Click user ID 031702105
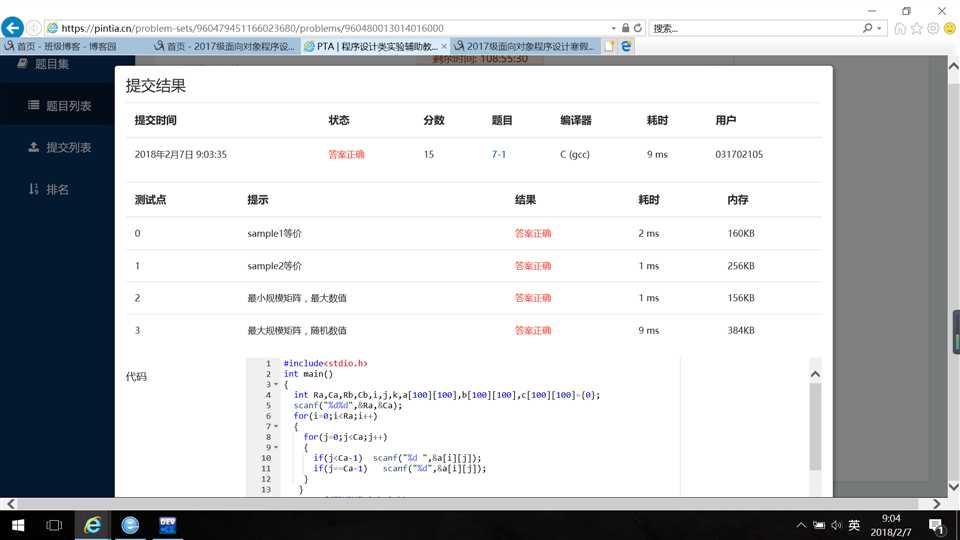960x540 pixels. (x=739, y=154)
